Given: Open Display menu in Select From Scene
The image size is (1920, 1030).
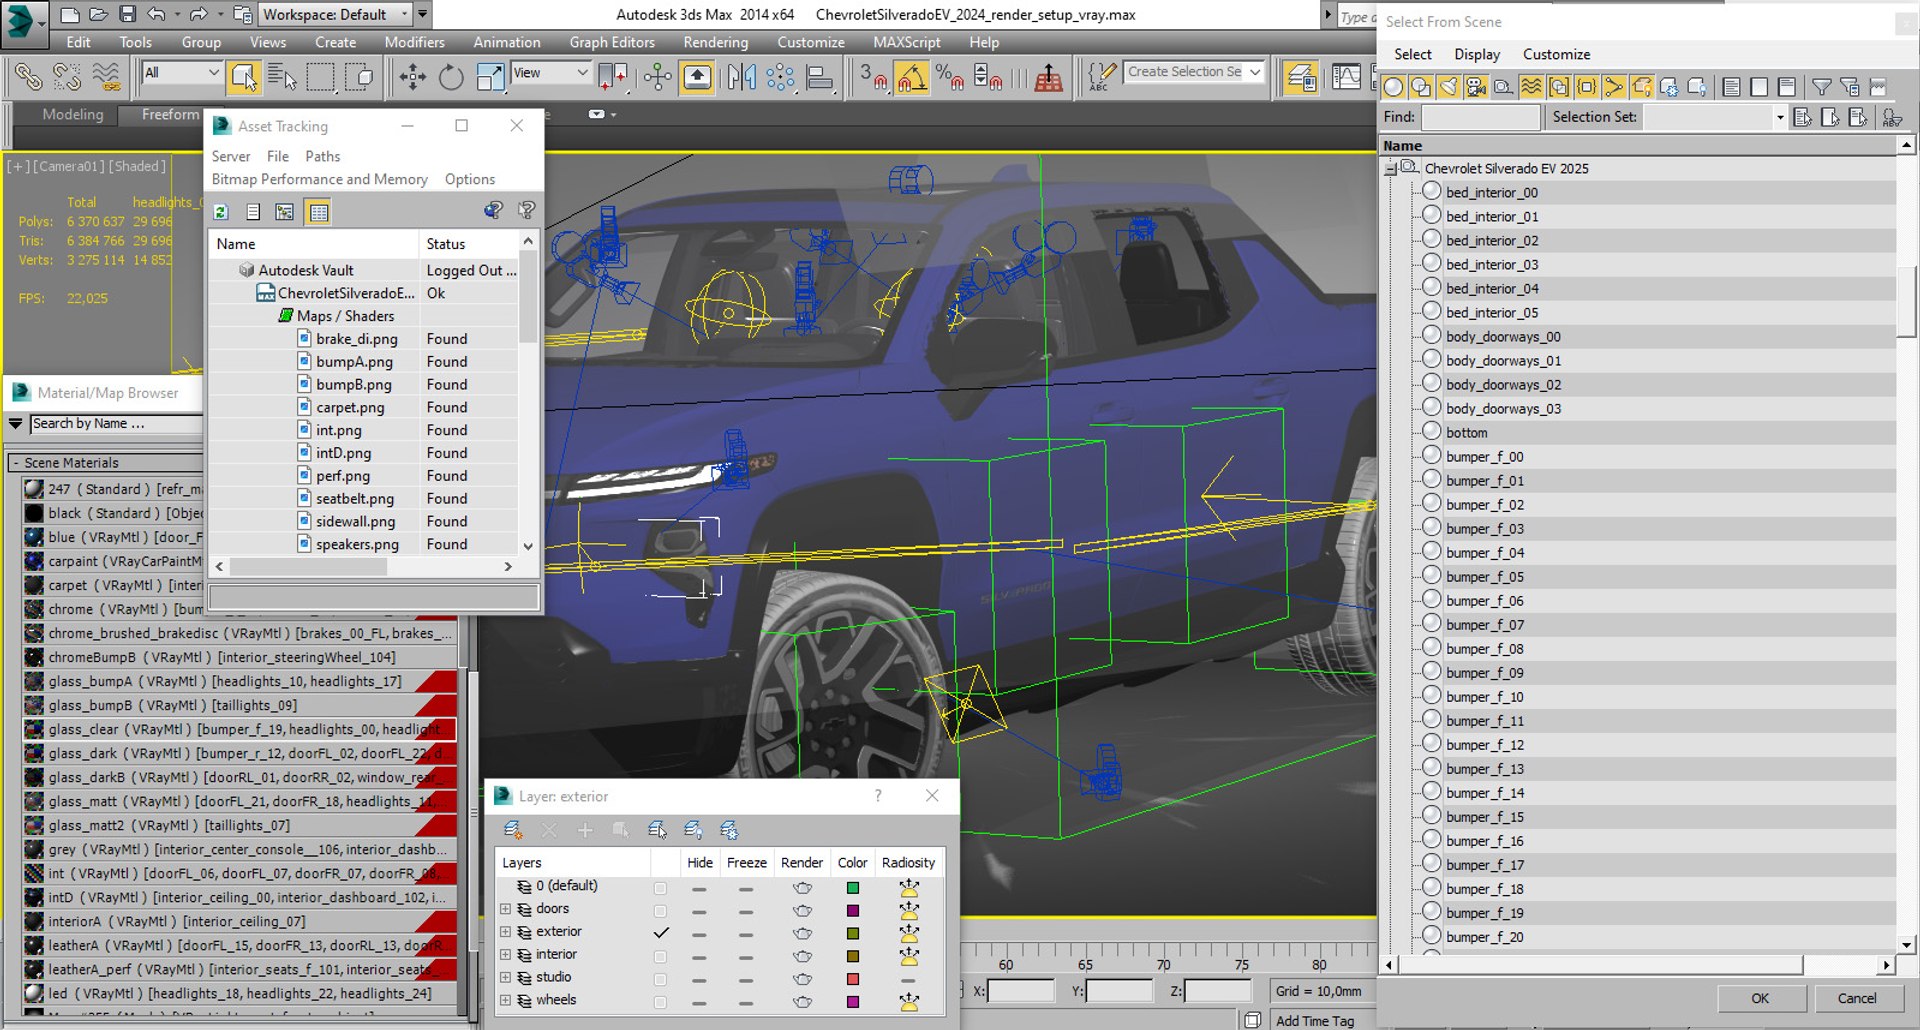Looking at the screenshot, I should (1477, 54).
